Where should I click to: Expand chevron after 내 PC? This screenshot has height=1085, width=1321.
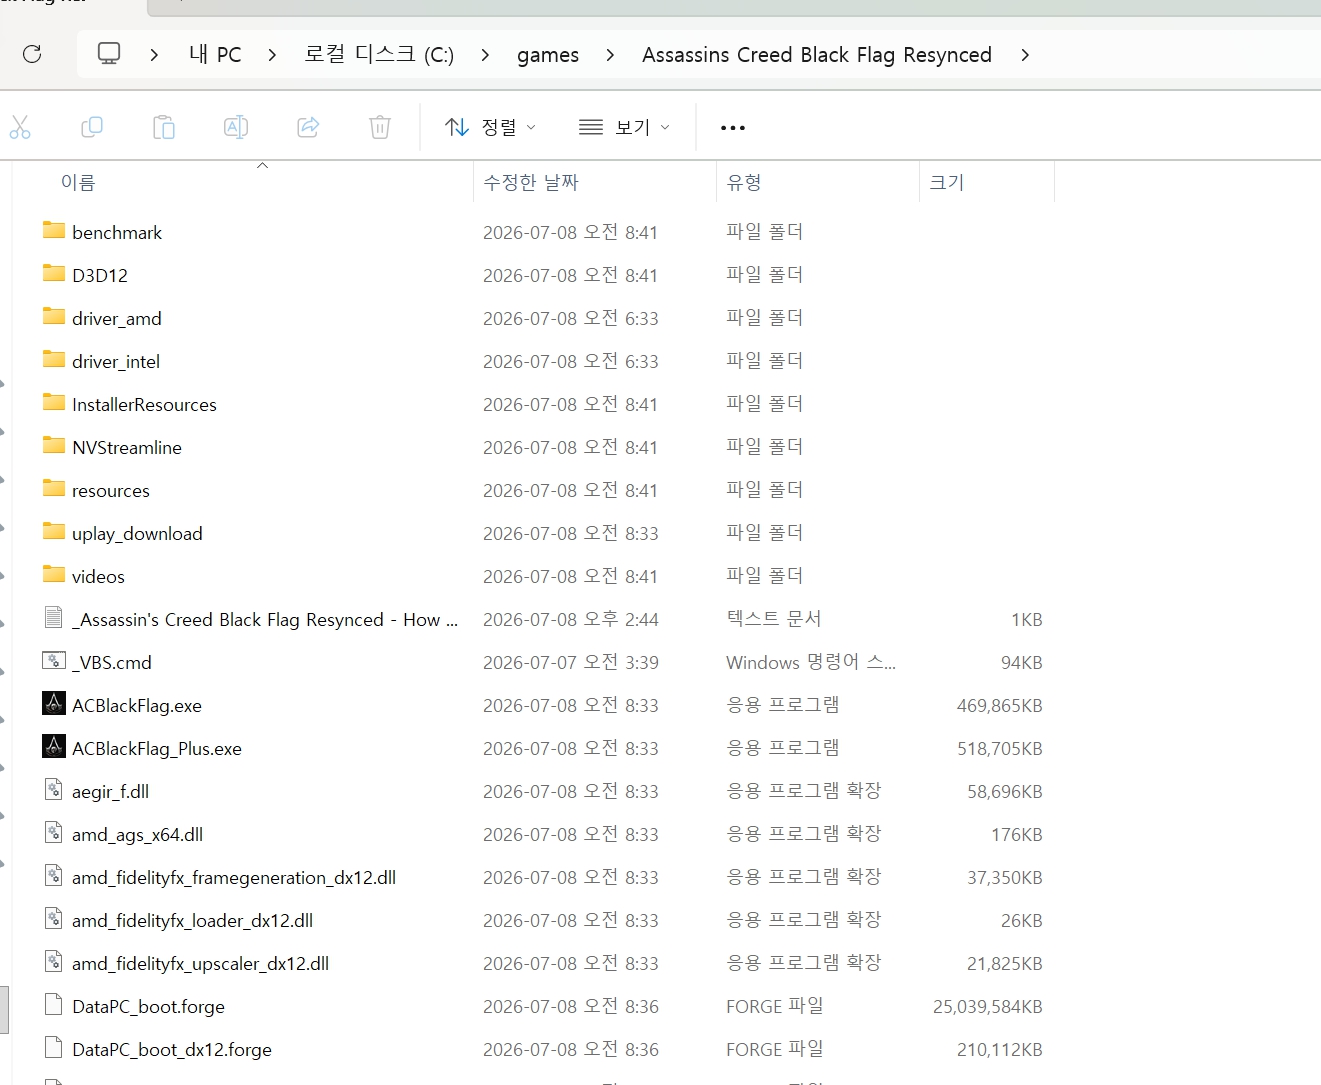click(272, 55)
